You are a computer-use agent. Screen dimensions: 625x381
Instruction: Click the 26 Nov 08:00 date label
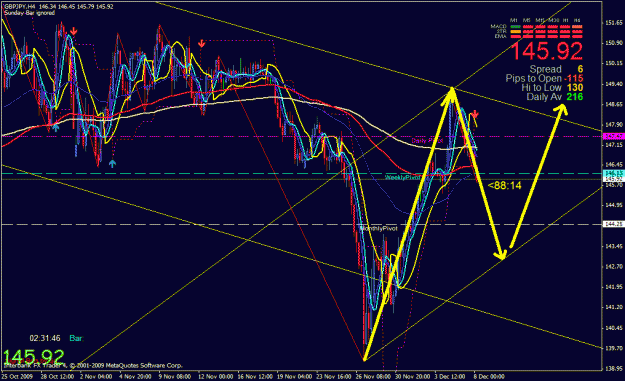click(373, 376)
